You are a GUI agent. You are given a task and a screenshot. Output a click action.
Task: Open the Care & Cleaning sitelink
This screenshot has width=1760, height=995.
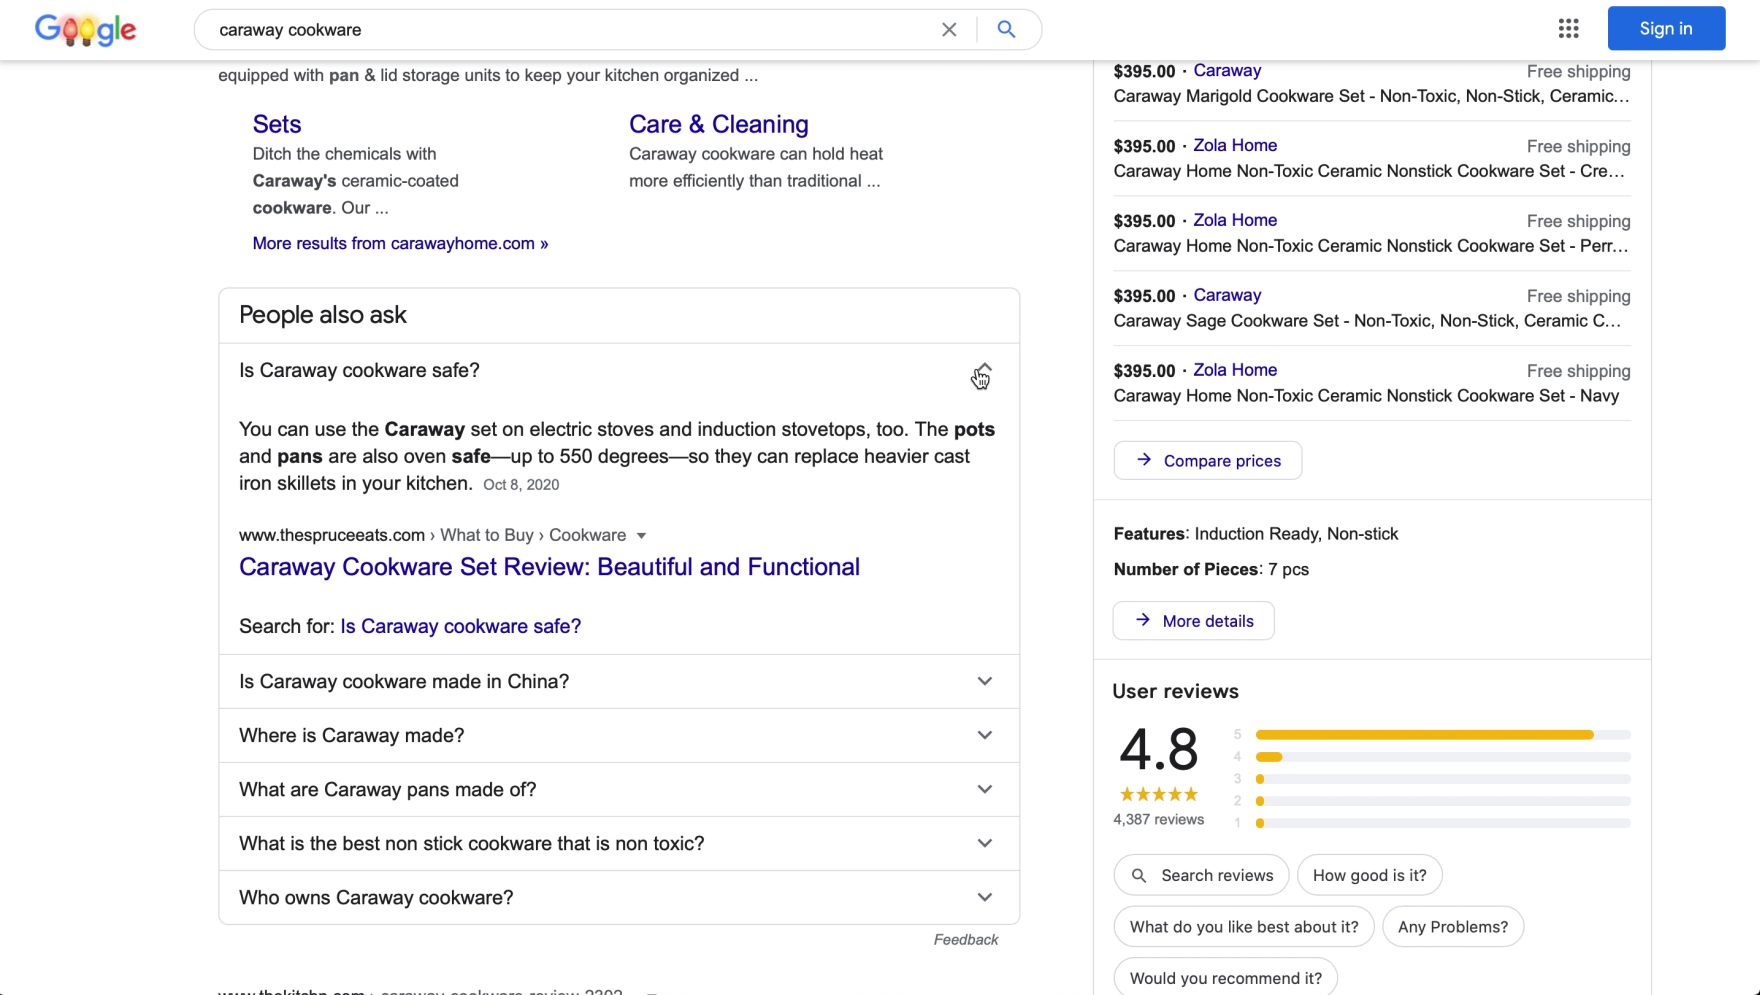click(718, 124)
